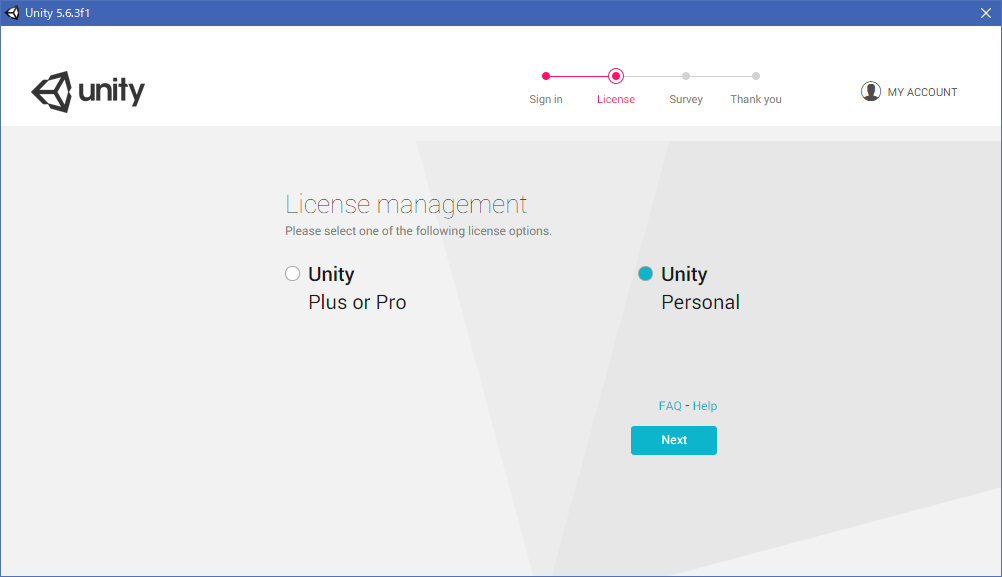Screen dimensions: 1002x577
Task: Choose the 'Plus or Pro' license label text
Action: (x=357, y=302)
